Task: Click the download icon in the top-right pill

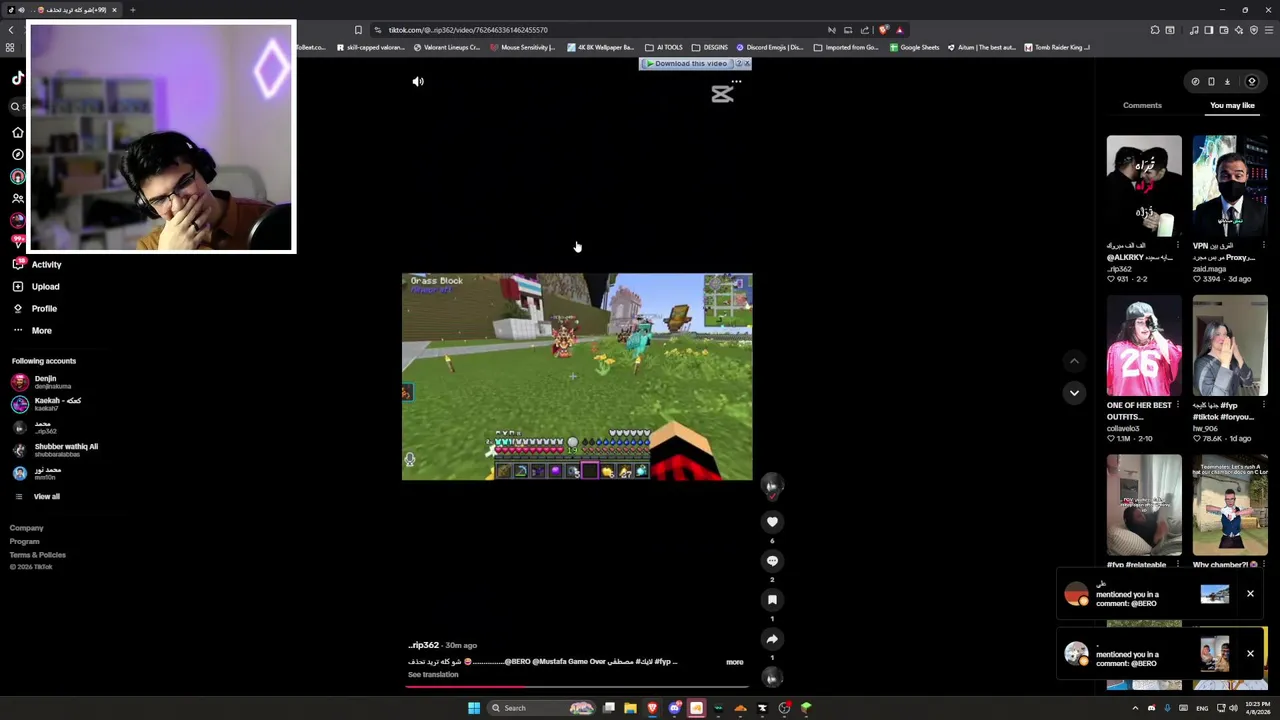Action: [1227, 82]
